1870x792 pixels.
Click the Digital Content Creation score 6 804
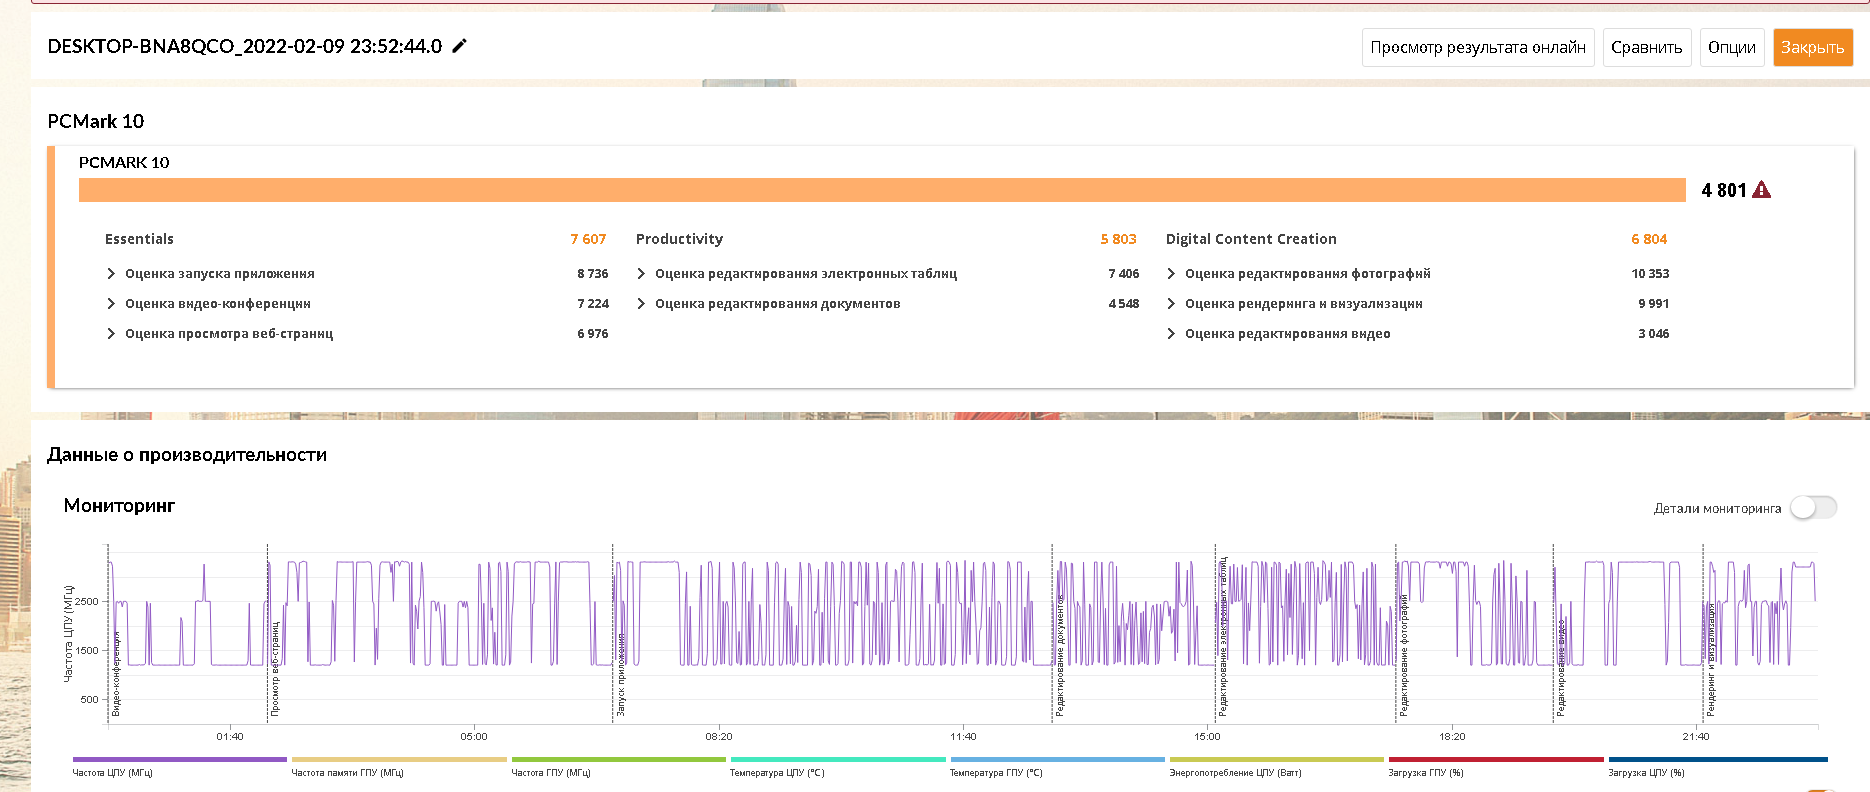click(1649, 239)
